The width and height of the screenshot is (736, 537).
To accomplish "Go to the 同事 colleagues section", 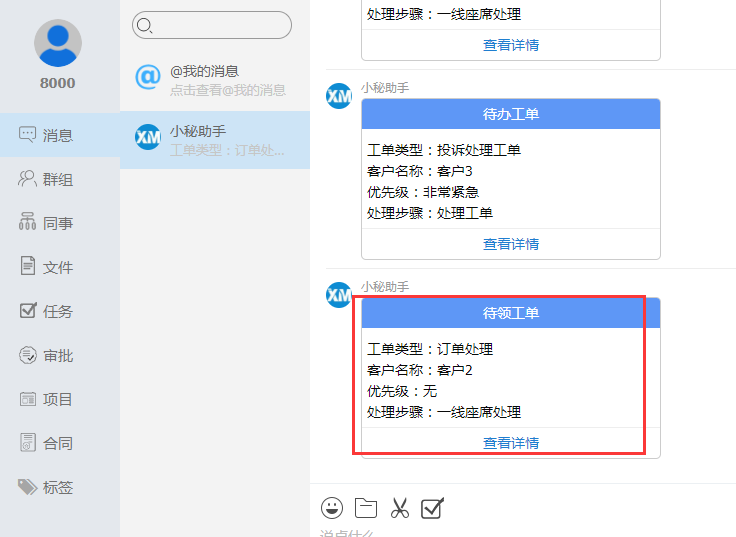I will [x=58, y=224].
